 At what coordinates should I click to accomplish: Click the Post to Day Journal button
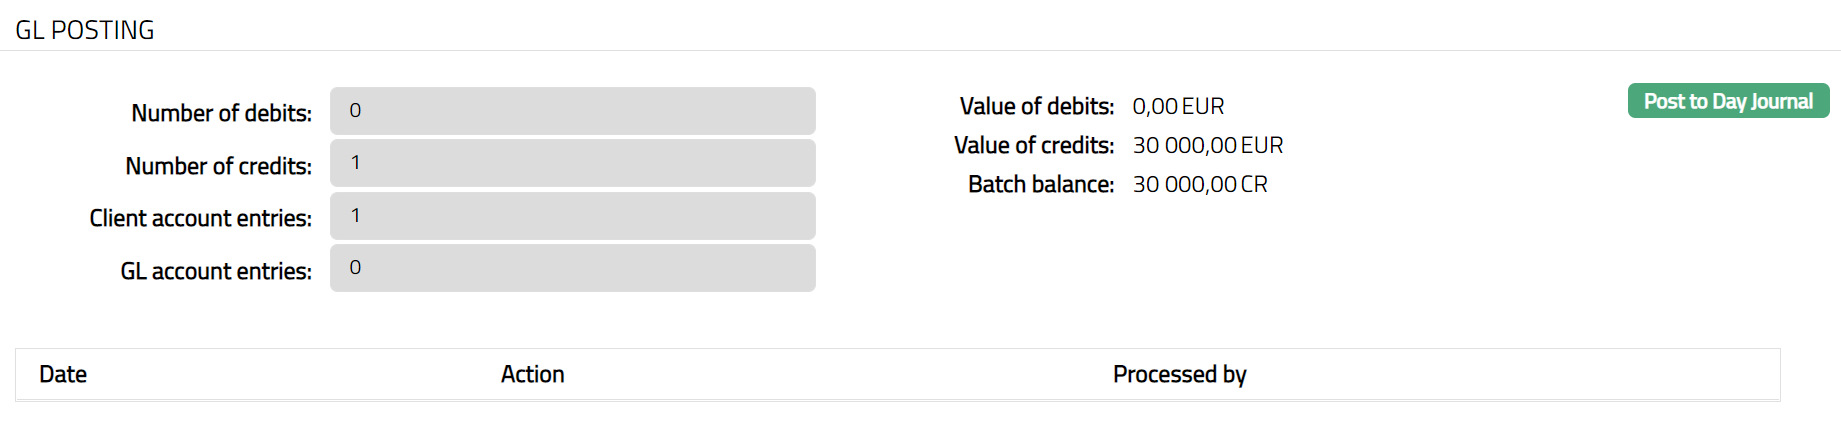tap(1728, 101)
